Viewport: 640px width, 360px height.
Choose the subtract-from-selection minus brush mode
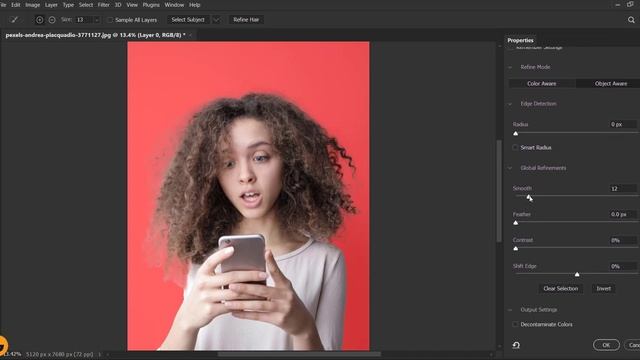coord(52,20)
